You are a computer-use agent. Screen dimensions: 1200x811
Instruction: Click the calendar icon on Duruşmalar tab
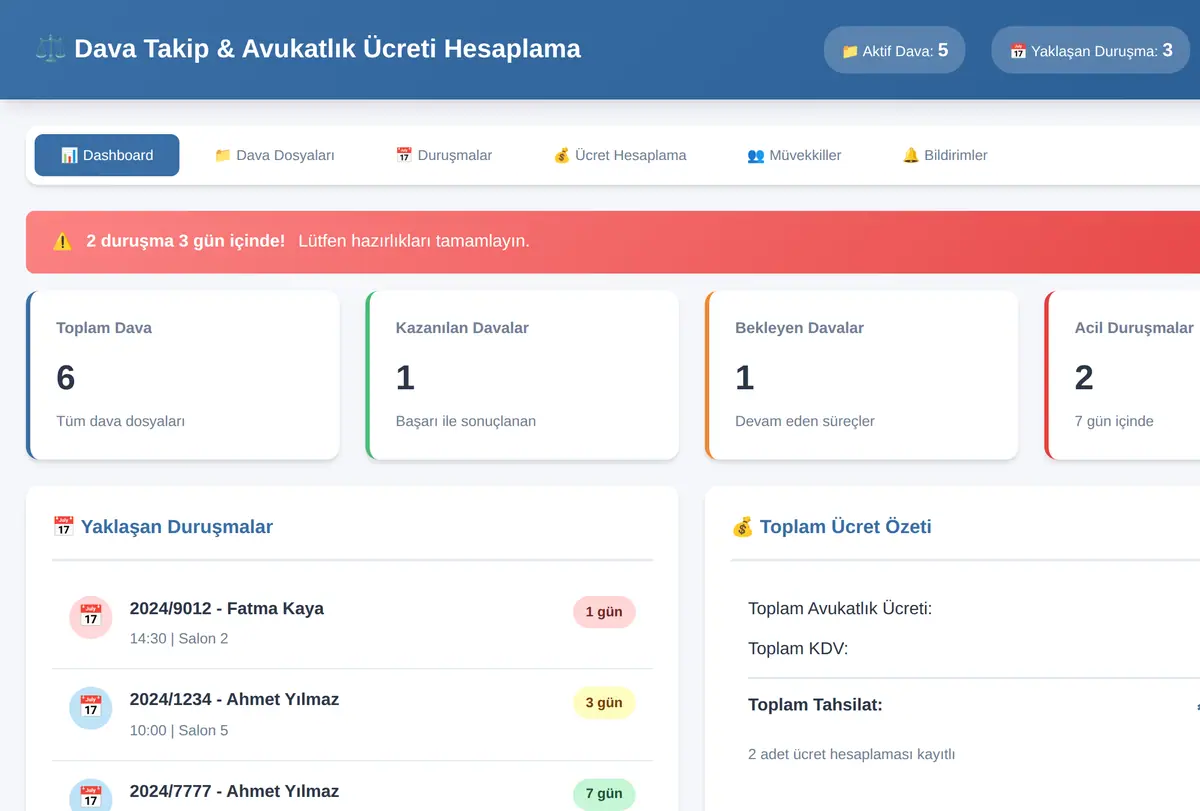click(404, 155)
